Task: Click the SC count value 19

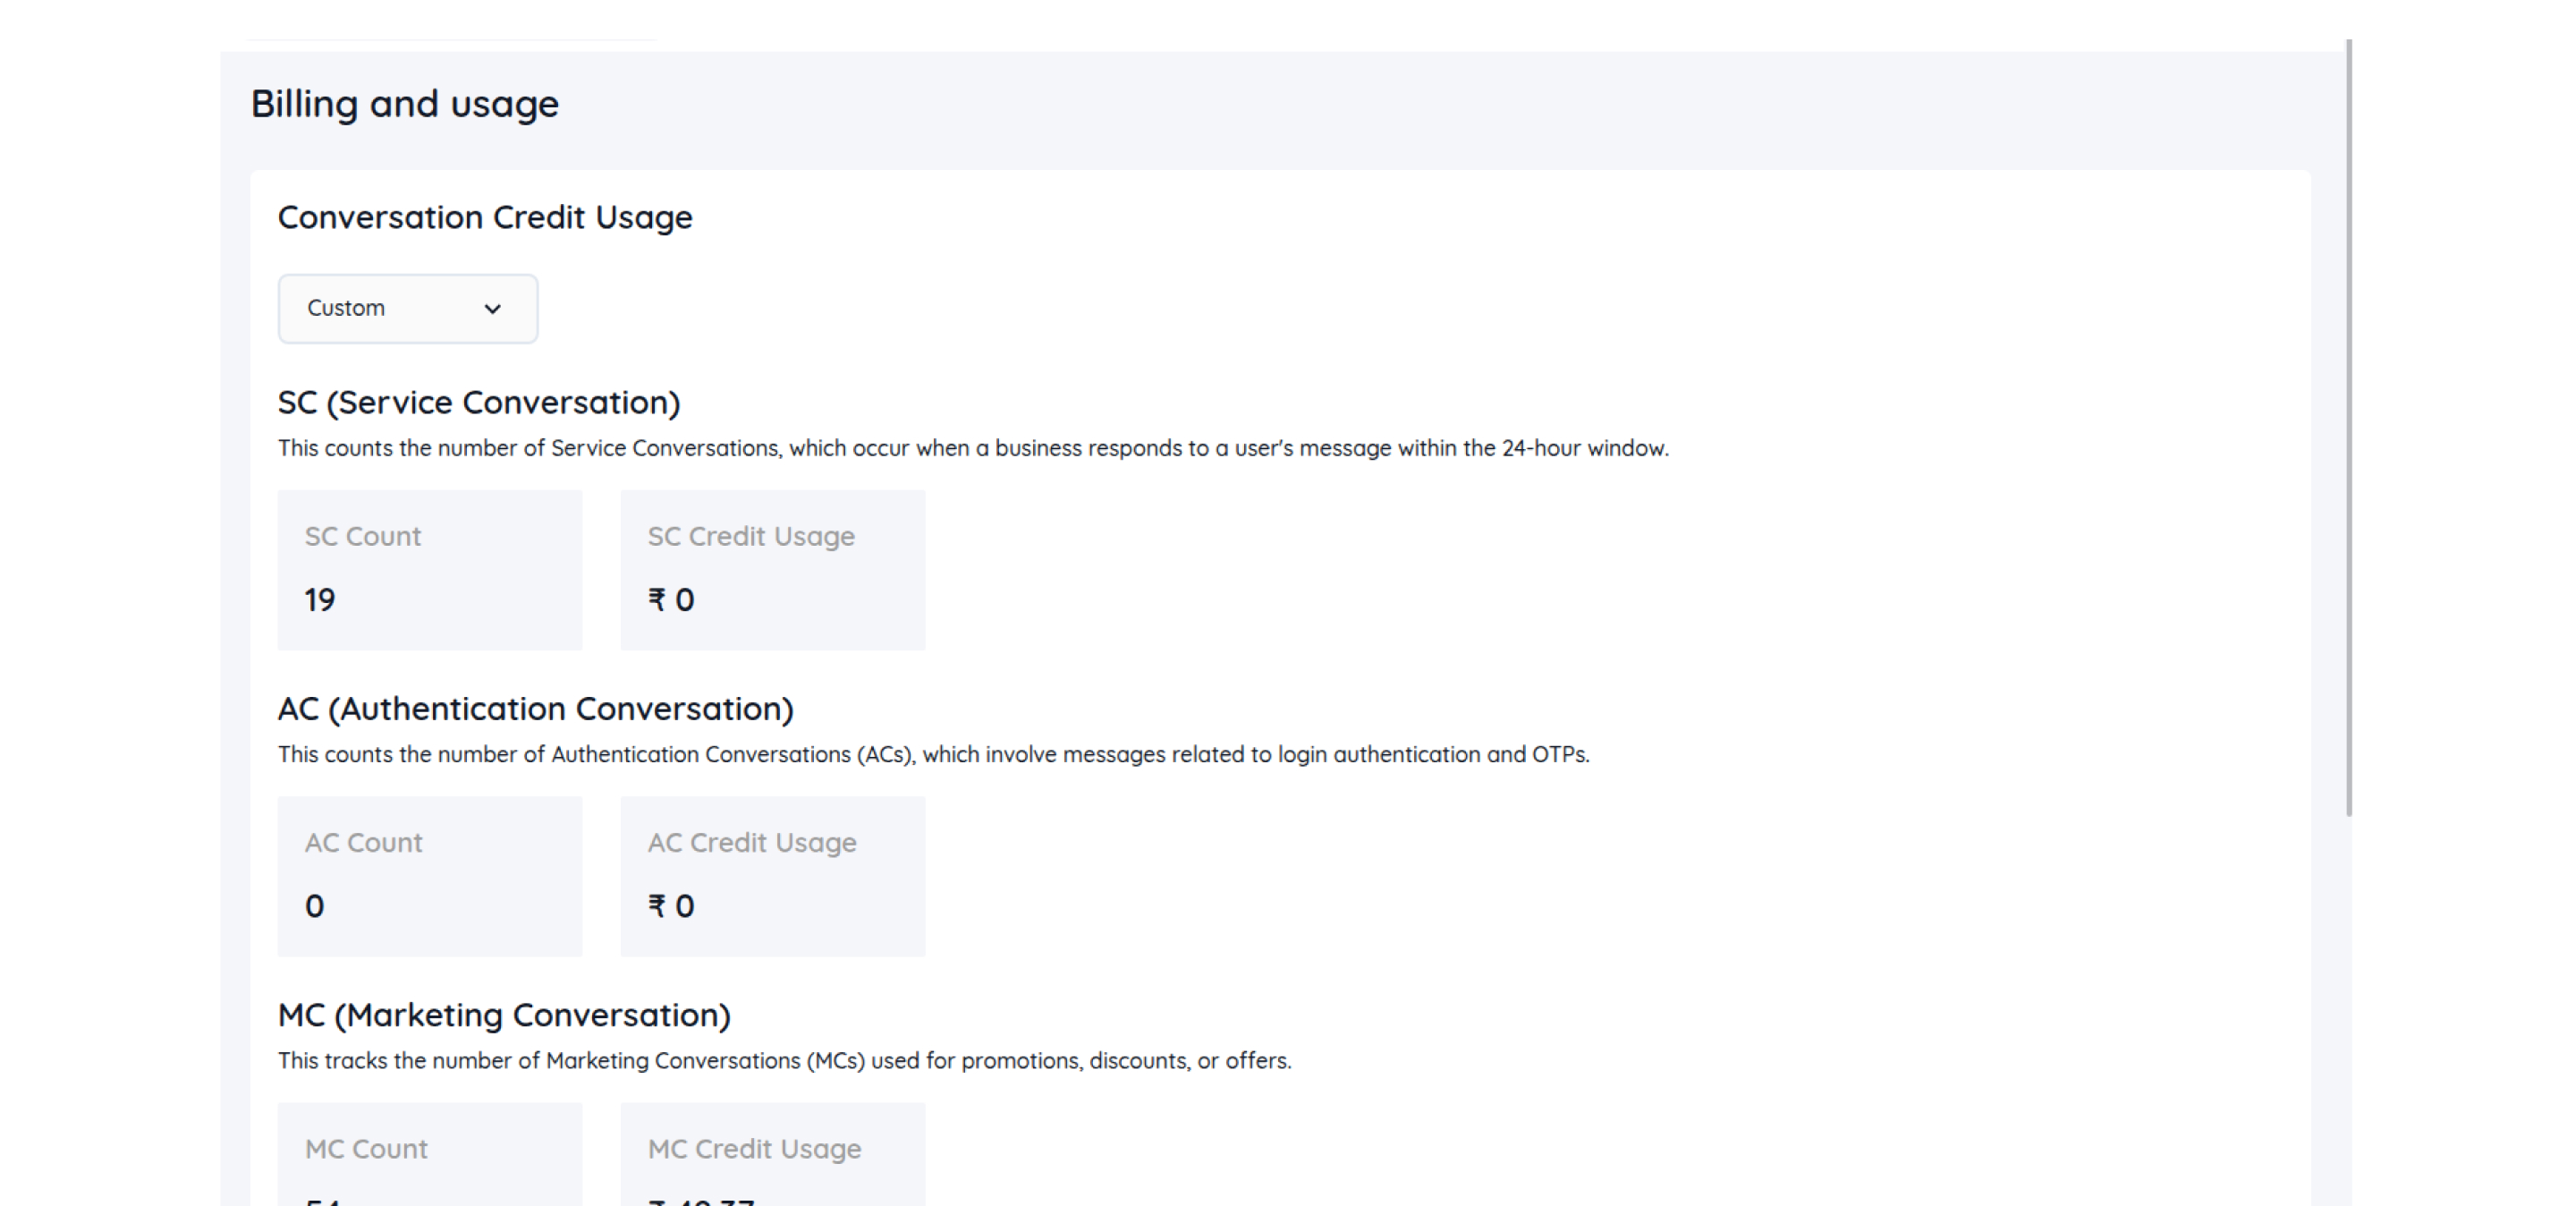Action: (320, 600)
